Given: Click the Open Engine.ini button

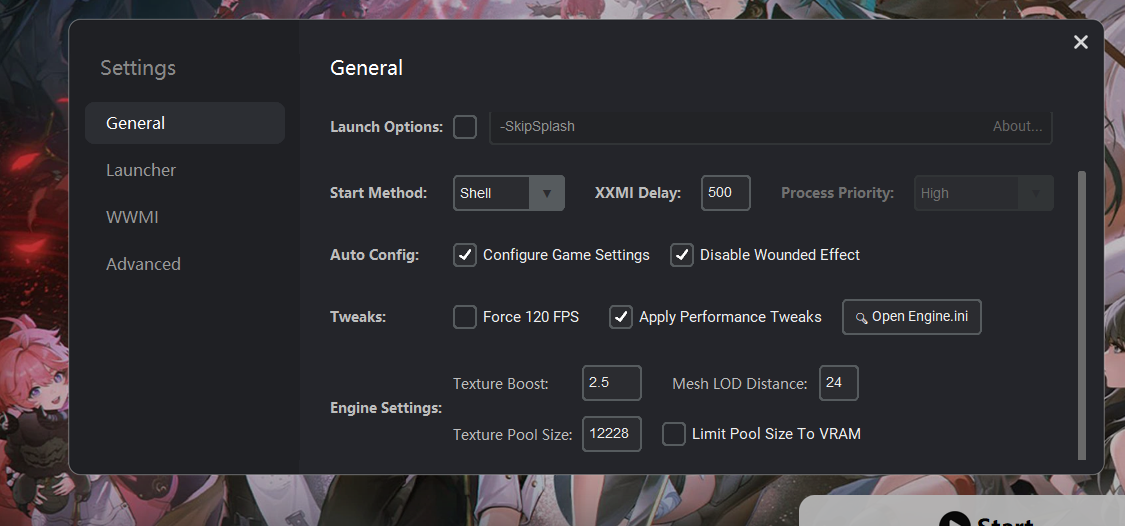Looking at the screenshot, I should click(912, 316).
